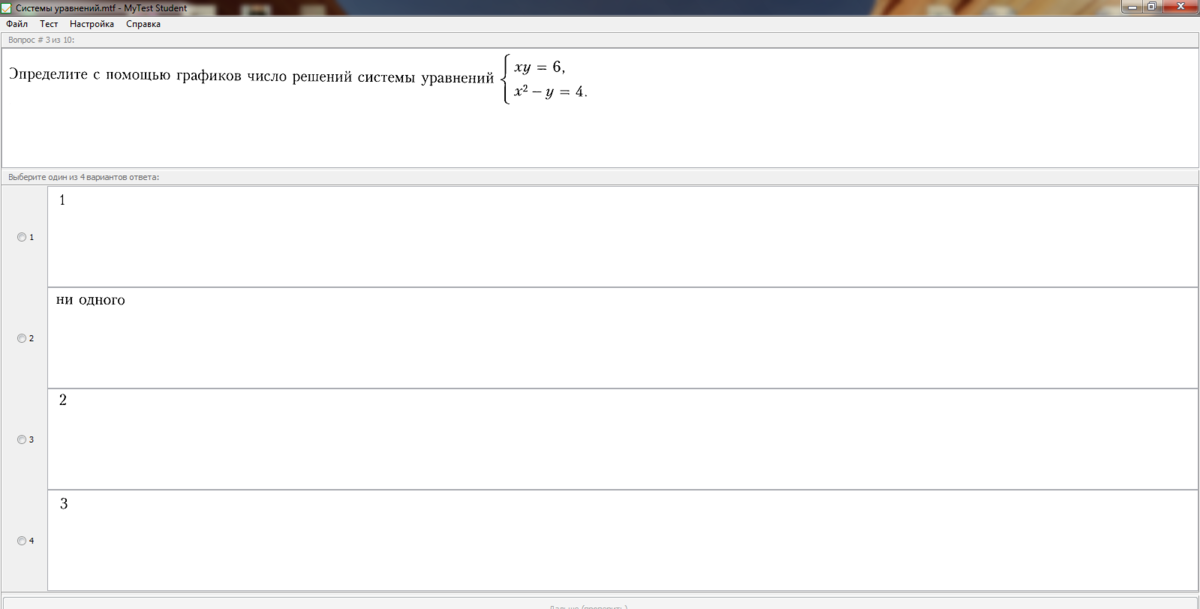
Task: Open the Файл menu
Action: (x=17, y=24)
